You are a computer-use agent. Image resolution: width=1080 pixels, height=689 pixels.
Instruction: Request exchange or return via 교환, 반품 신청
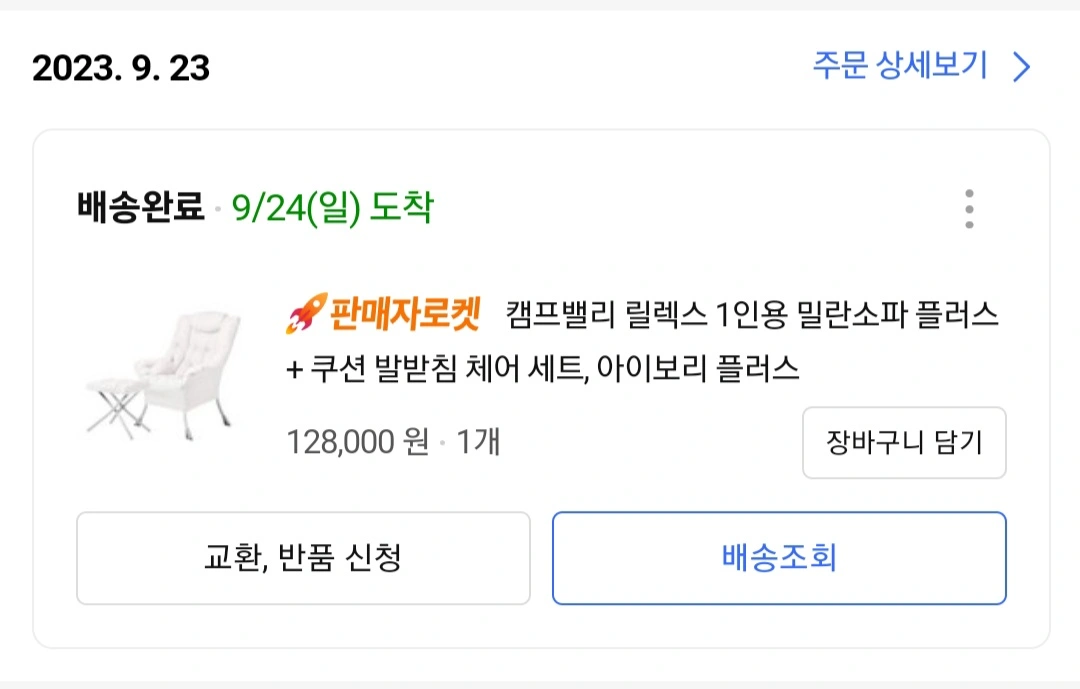point(303,558)
